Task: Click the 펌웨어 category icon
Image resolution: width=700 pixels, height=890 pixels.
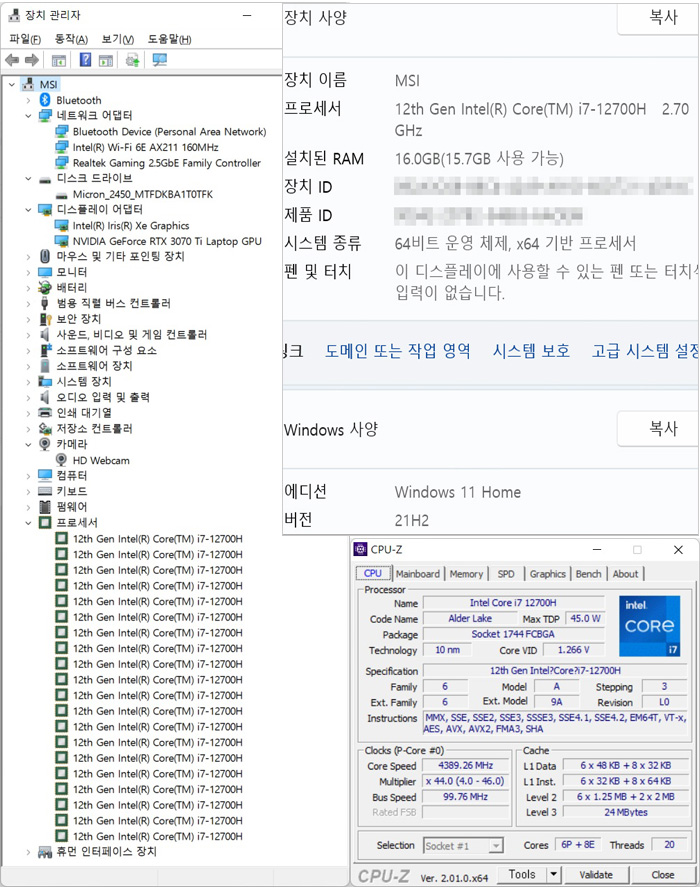Action: click(45, 506)
